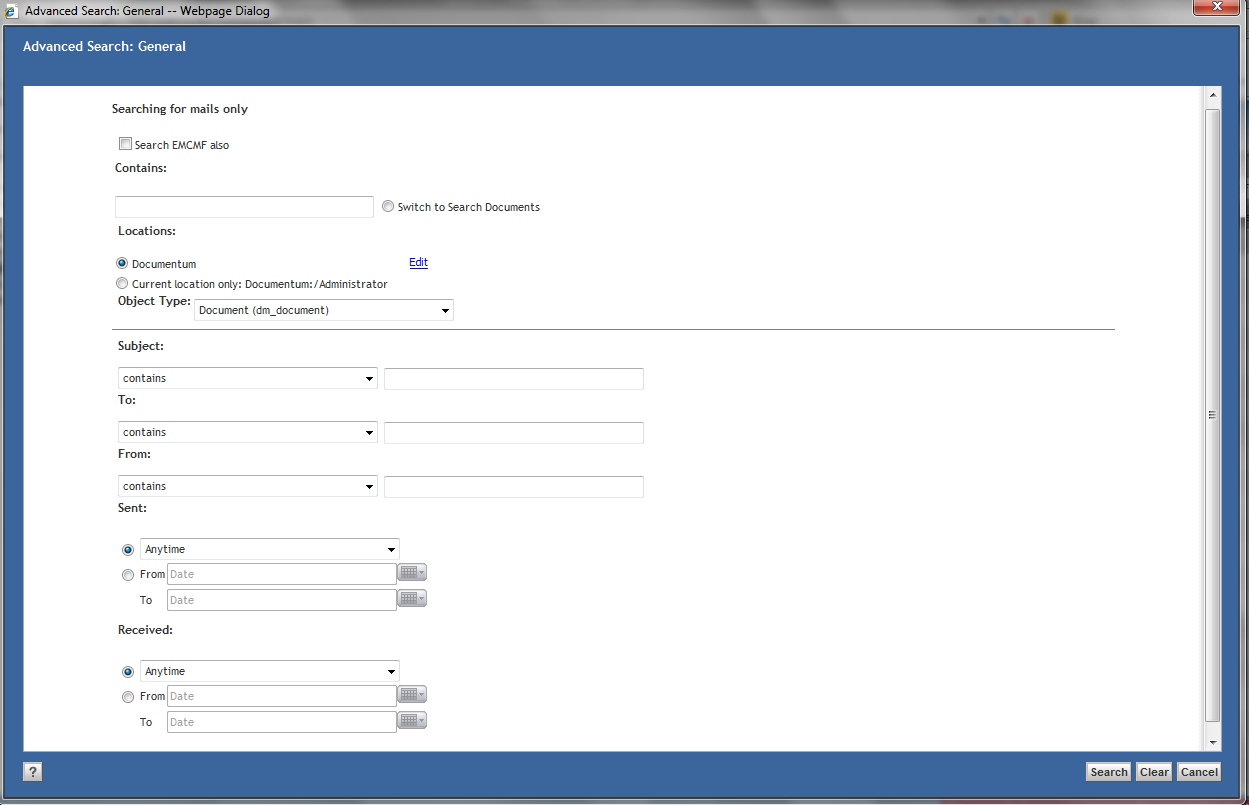The image size is (1249, 805).
Task: Select the Received From date range radio
Action: (x=128, y=697)
